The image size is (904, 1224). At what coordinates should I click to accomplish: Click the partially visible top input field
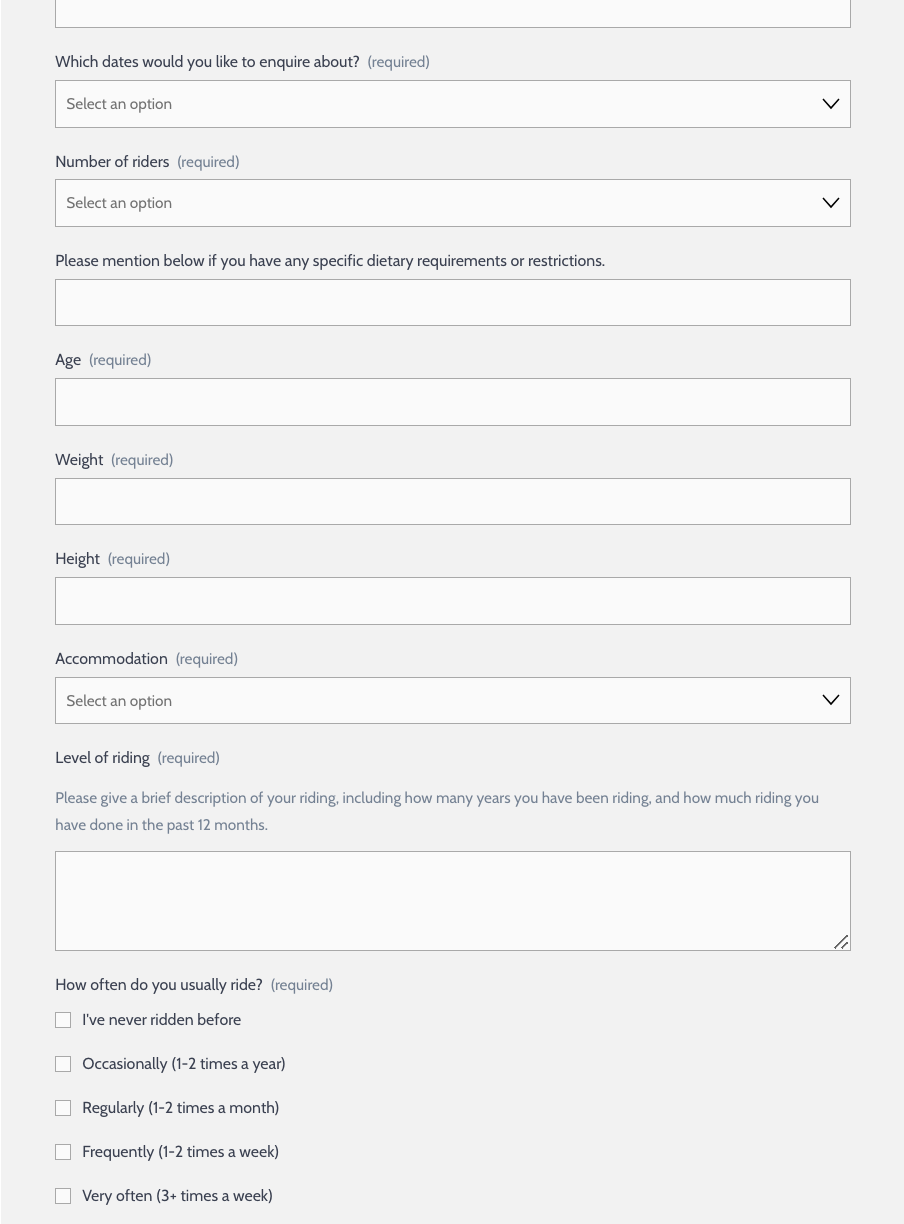pos(453,13)
